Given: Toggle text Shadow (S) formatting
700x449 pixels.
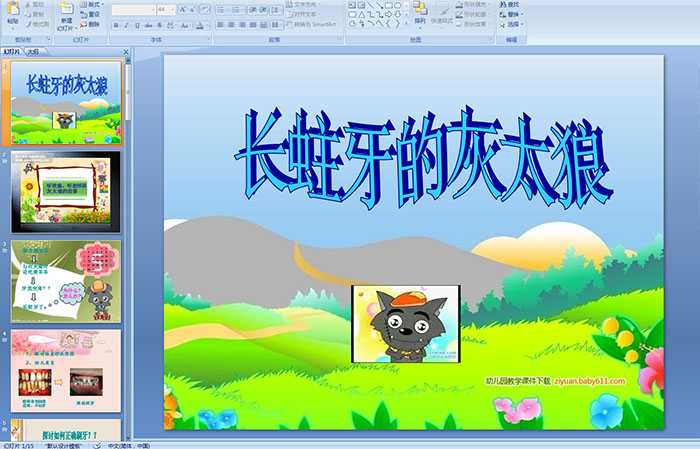Looking at the screenshot, I should click(160, 25).
